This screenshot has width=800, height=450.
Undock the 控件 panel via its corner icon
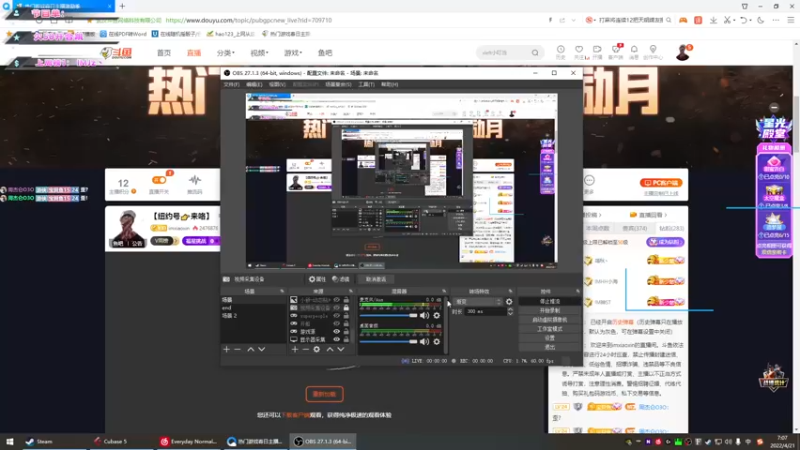point(578,291)
